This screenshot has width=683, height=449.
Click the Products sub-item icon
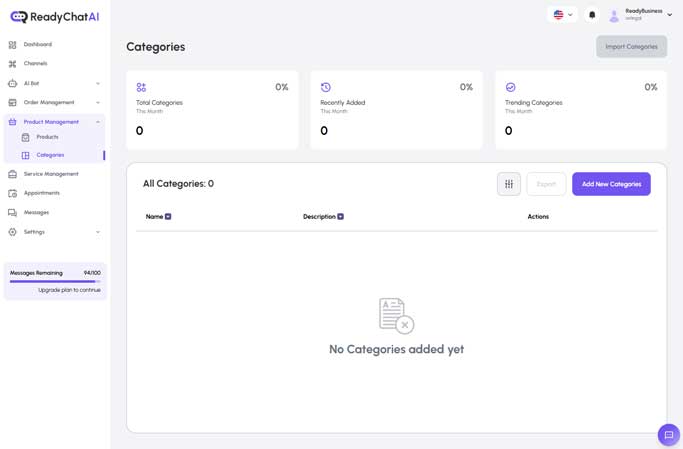(x=26, y=137)
